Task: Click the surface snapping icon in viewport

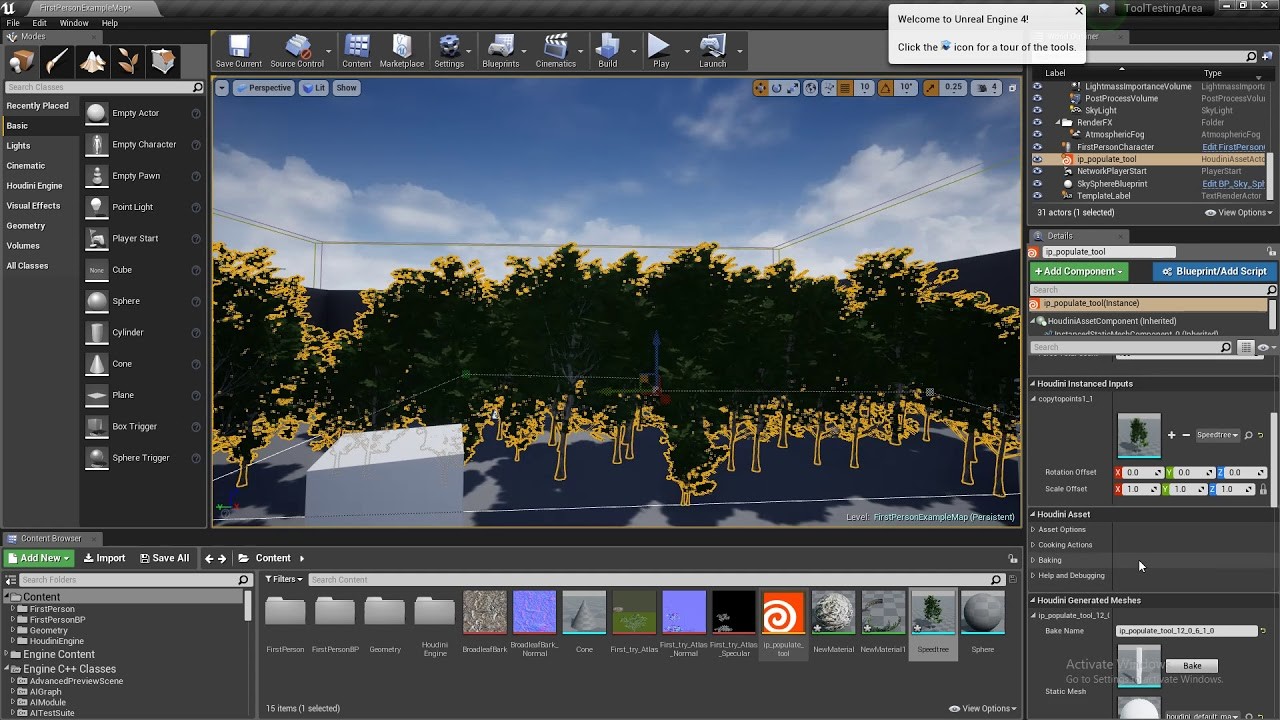Action: click(x=828, y=88)
